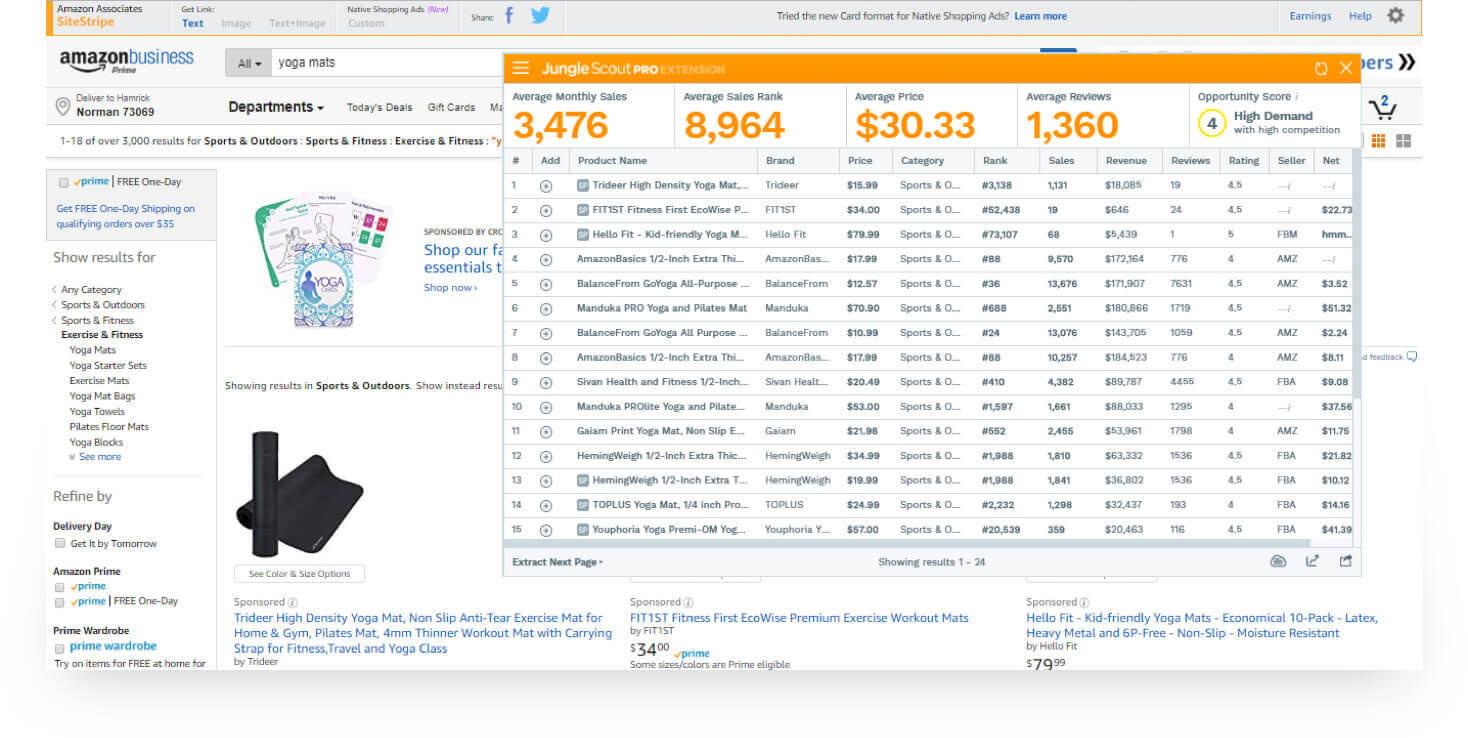Screen dimensions: 1468x738
Task: Open Today's Deals
Action: [x=380, y=108]
